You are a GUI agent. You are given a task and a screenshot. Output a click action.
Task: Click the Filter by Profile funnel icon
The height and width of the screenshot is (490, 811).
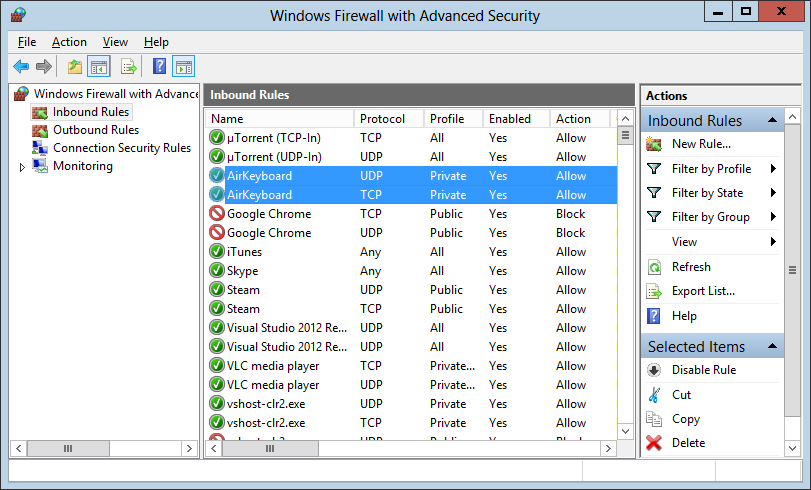[654, 169]
